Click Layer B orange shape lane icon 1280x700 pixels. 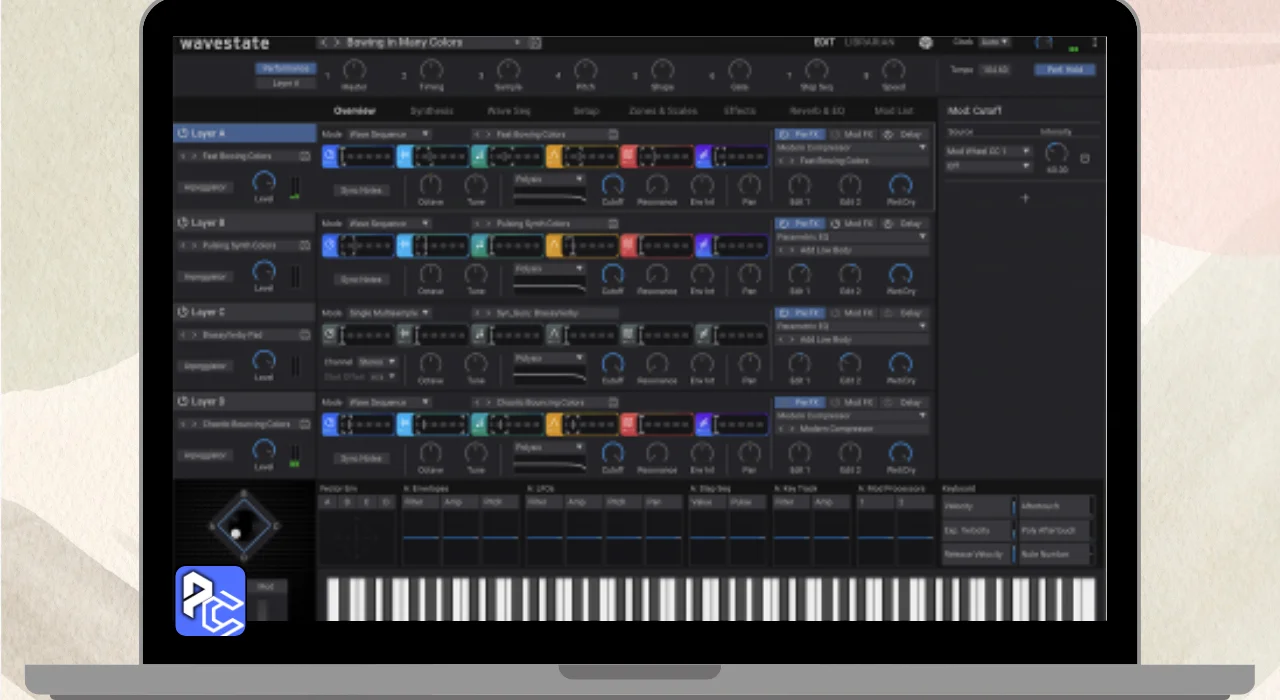pos(555,245)
